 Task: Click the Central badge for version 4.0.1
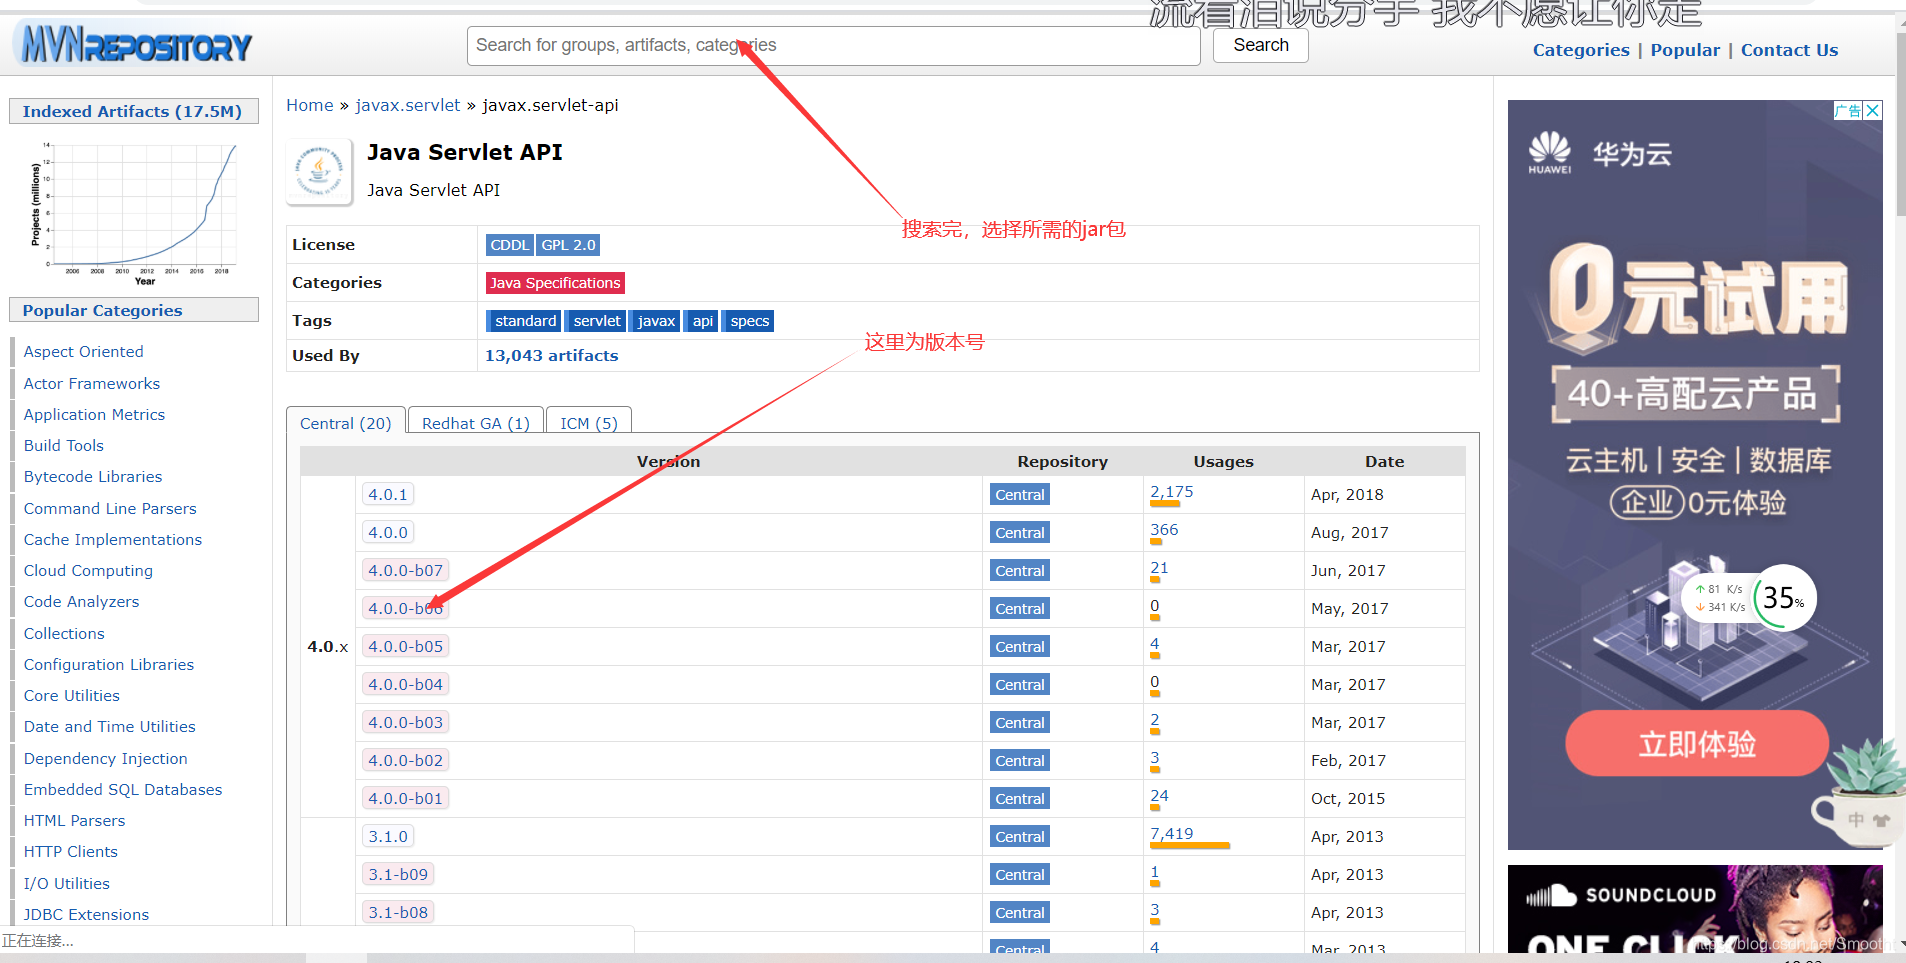coord(1020,495)
